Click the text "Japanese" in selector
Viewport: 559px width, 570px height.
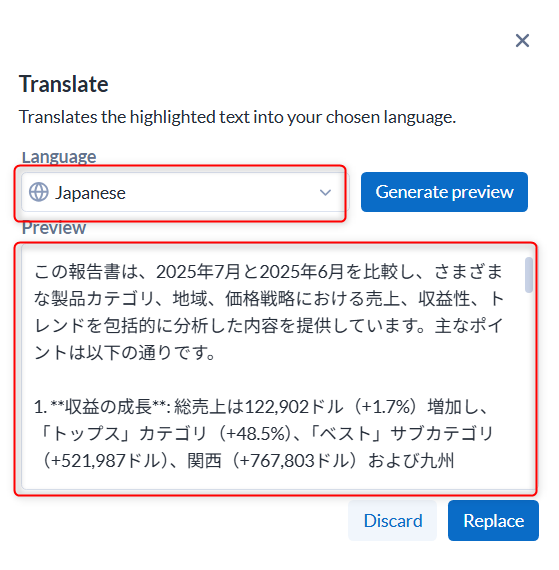[x=90, y=193]
